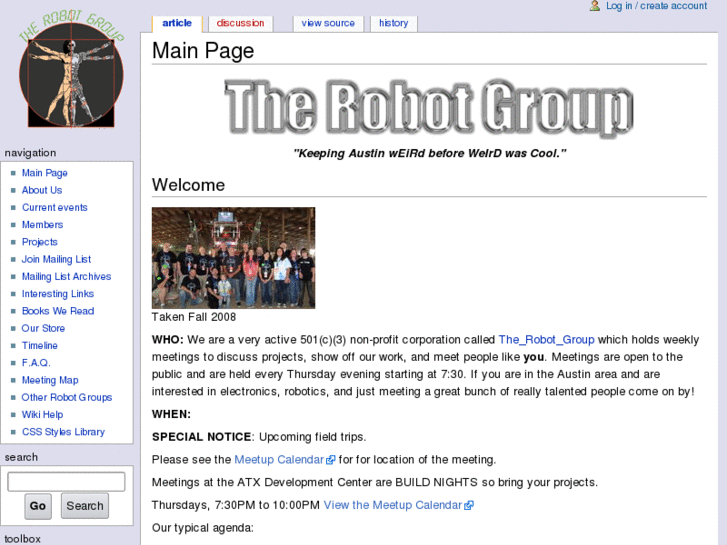
Task: Open the F.A.Q. link
Action: 36,363
